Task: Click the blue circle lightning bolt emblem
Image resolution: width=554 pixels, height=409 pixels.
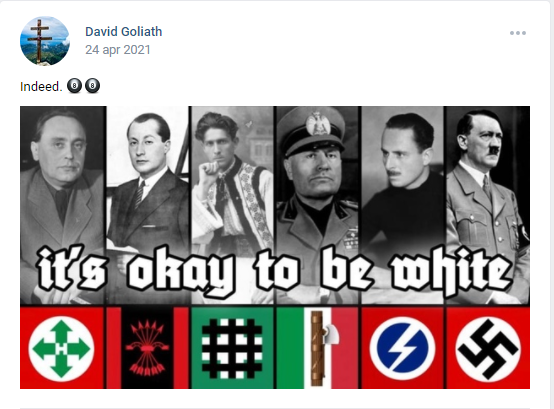Action: click(402, 348)
